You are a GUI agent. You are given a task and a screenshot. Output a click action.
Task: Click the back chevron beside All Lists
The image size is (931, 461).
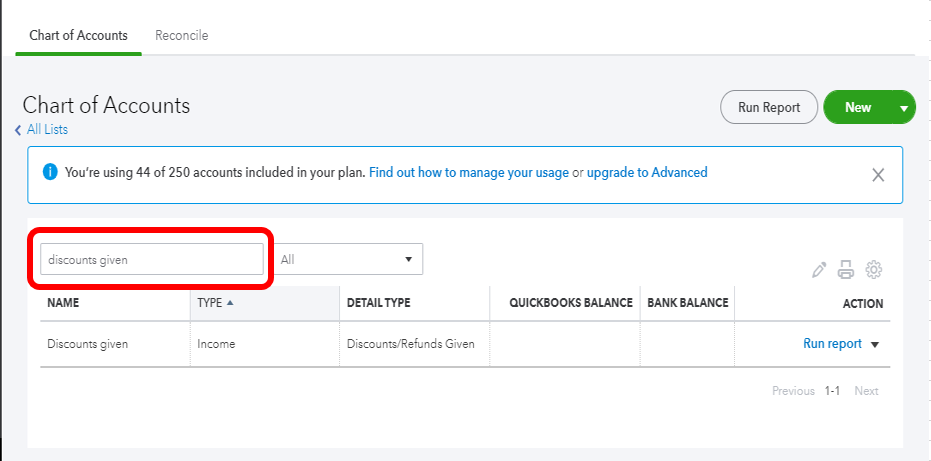pos(18,130)
